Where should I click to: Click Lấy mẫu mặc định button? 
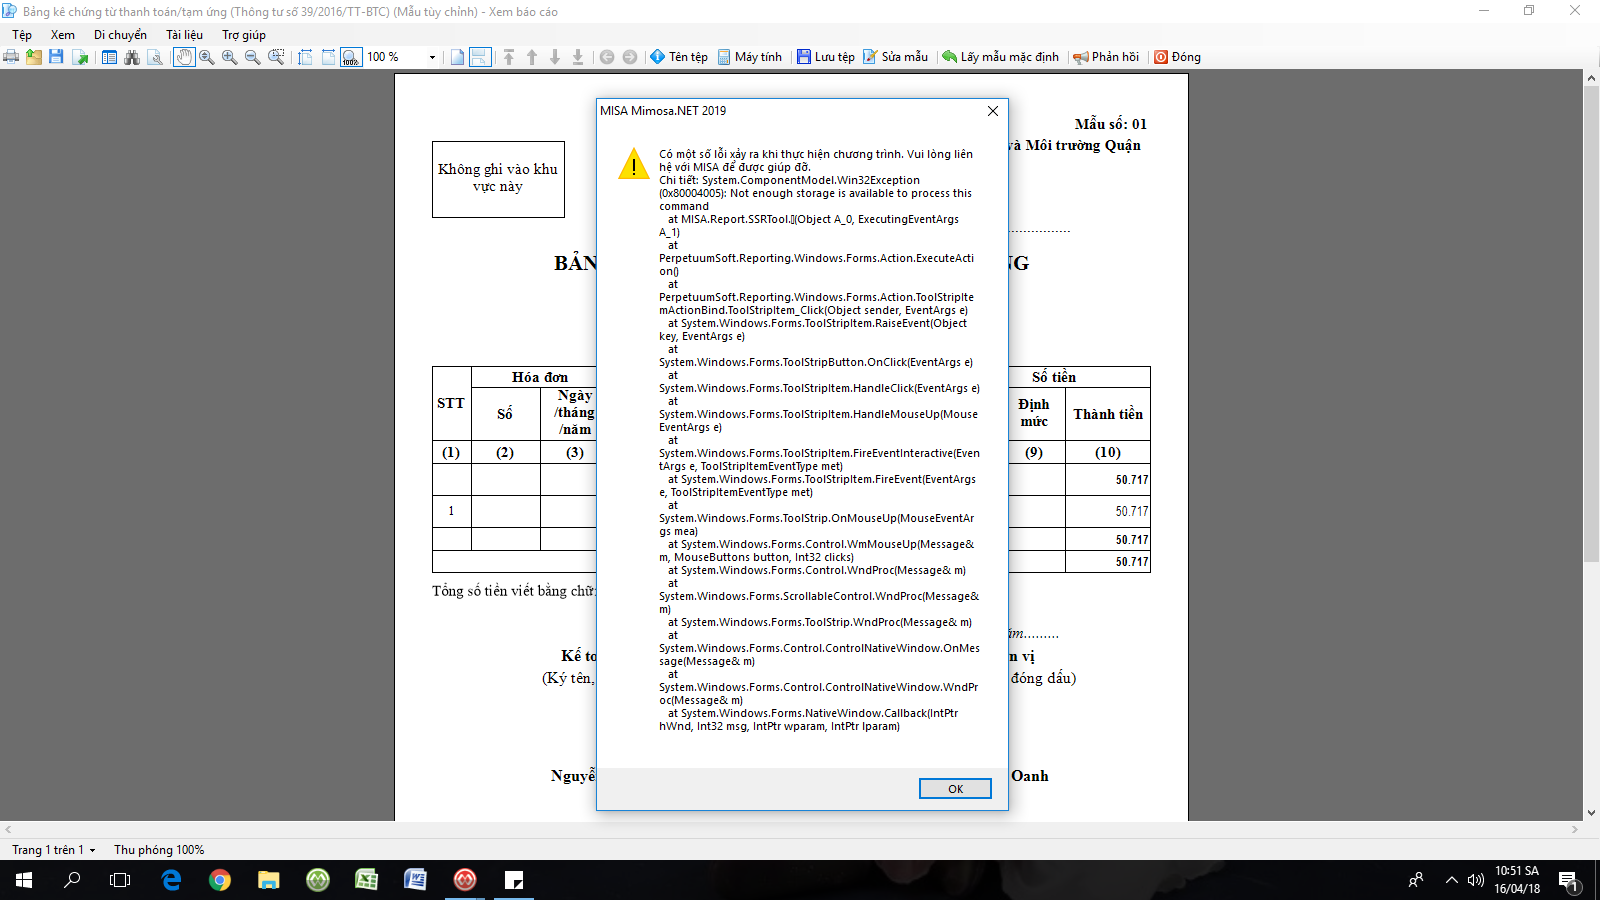(x=1000, y=57)
